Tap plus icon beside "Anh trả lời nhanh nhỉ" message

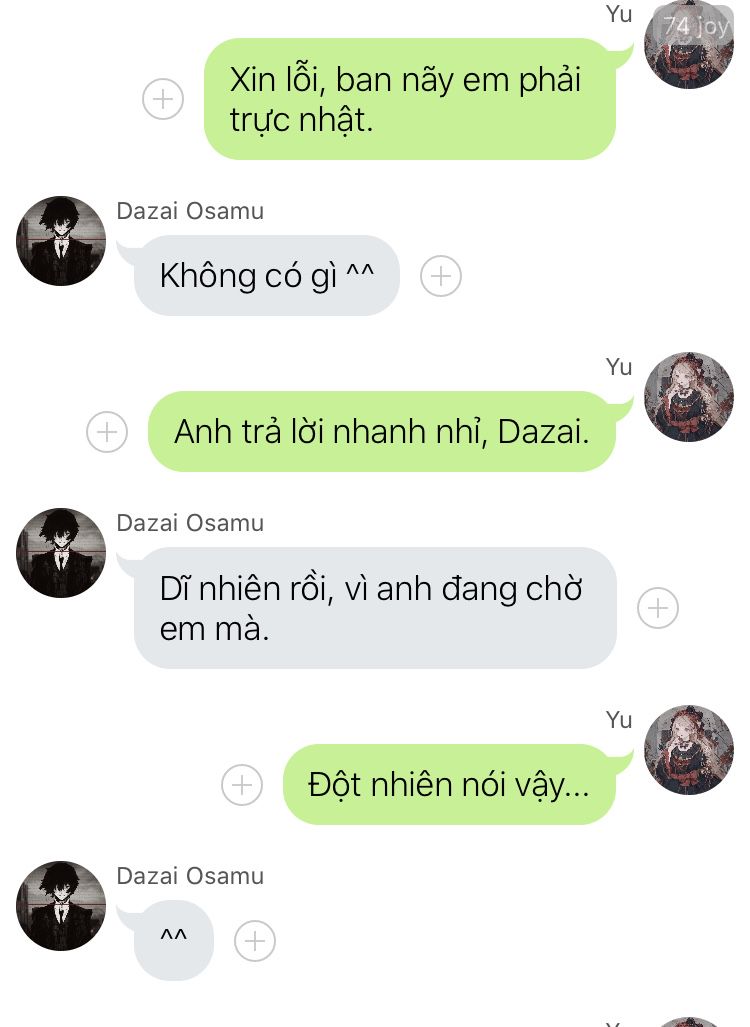[x=107, y=432]
